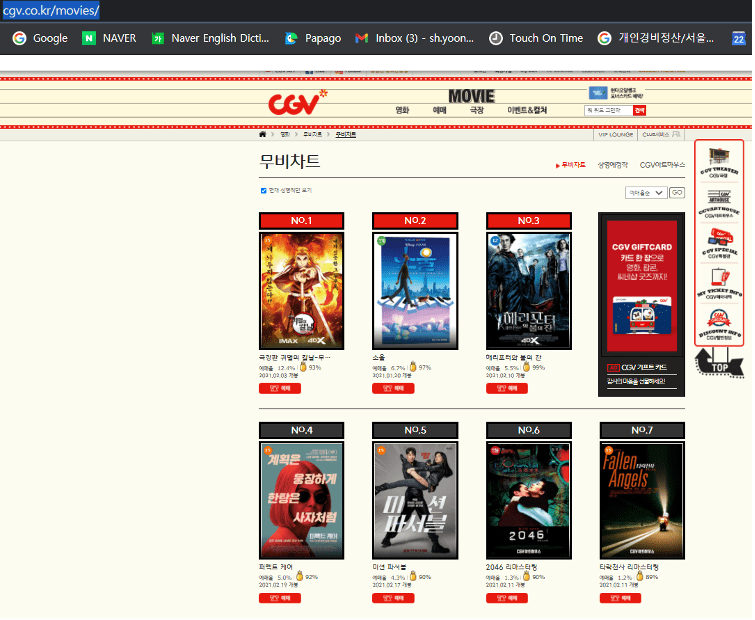Select the red 무비차트 tab

click(571, 165)
